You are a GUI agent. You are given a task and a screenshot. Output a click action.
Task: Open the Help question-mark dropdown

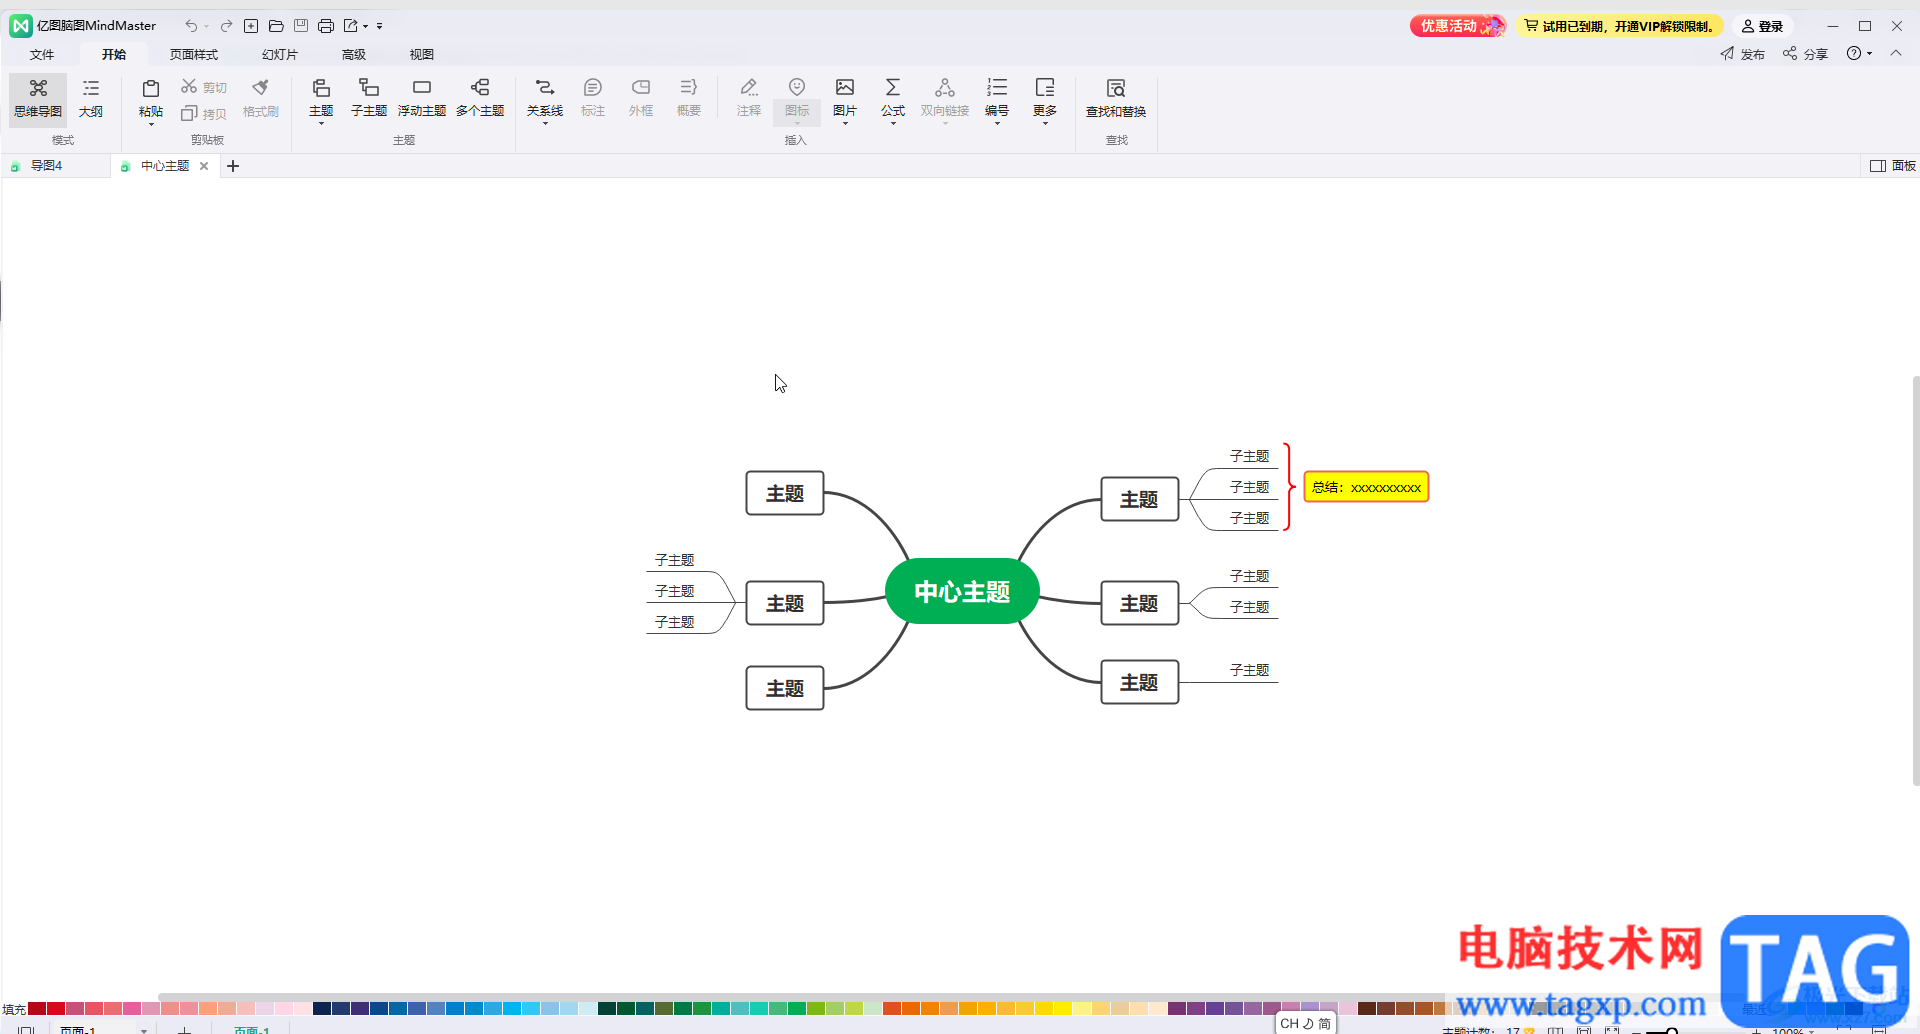pyautogui.click(x=1859, y=53)
